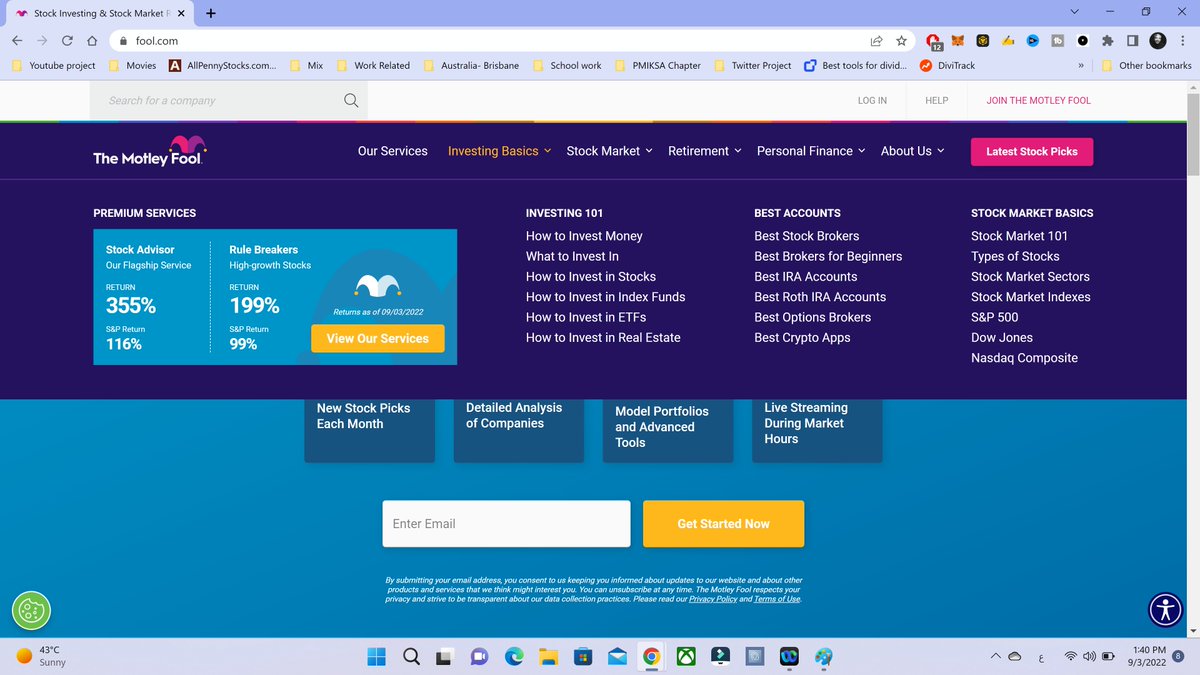1200x675 pixels.
Task: Click the Enter Email field
Action: pyautogui.click(x=506, y=524)
